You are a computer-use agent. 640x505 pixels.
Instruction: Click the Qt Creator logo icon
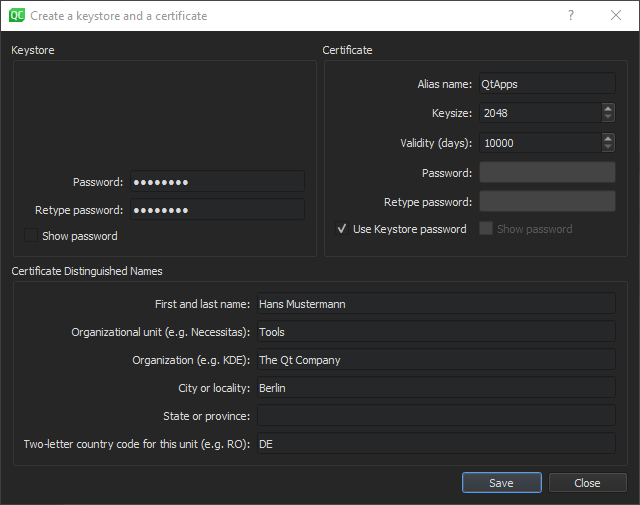(17, 16)
